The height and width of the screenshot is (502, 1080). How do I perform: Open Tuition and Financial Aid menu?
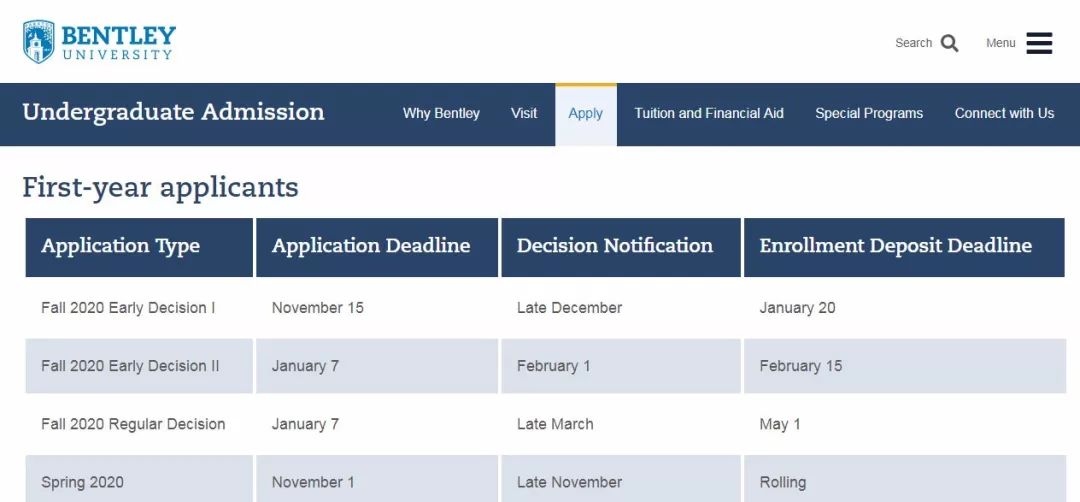[x=709, y=114]
